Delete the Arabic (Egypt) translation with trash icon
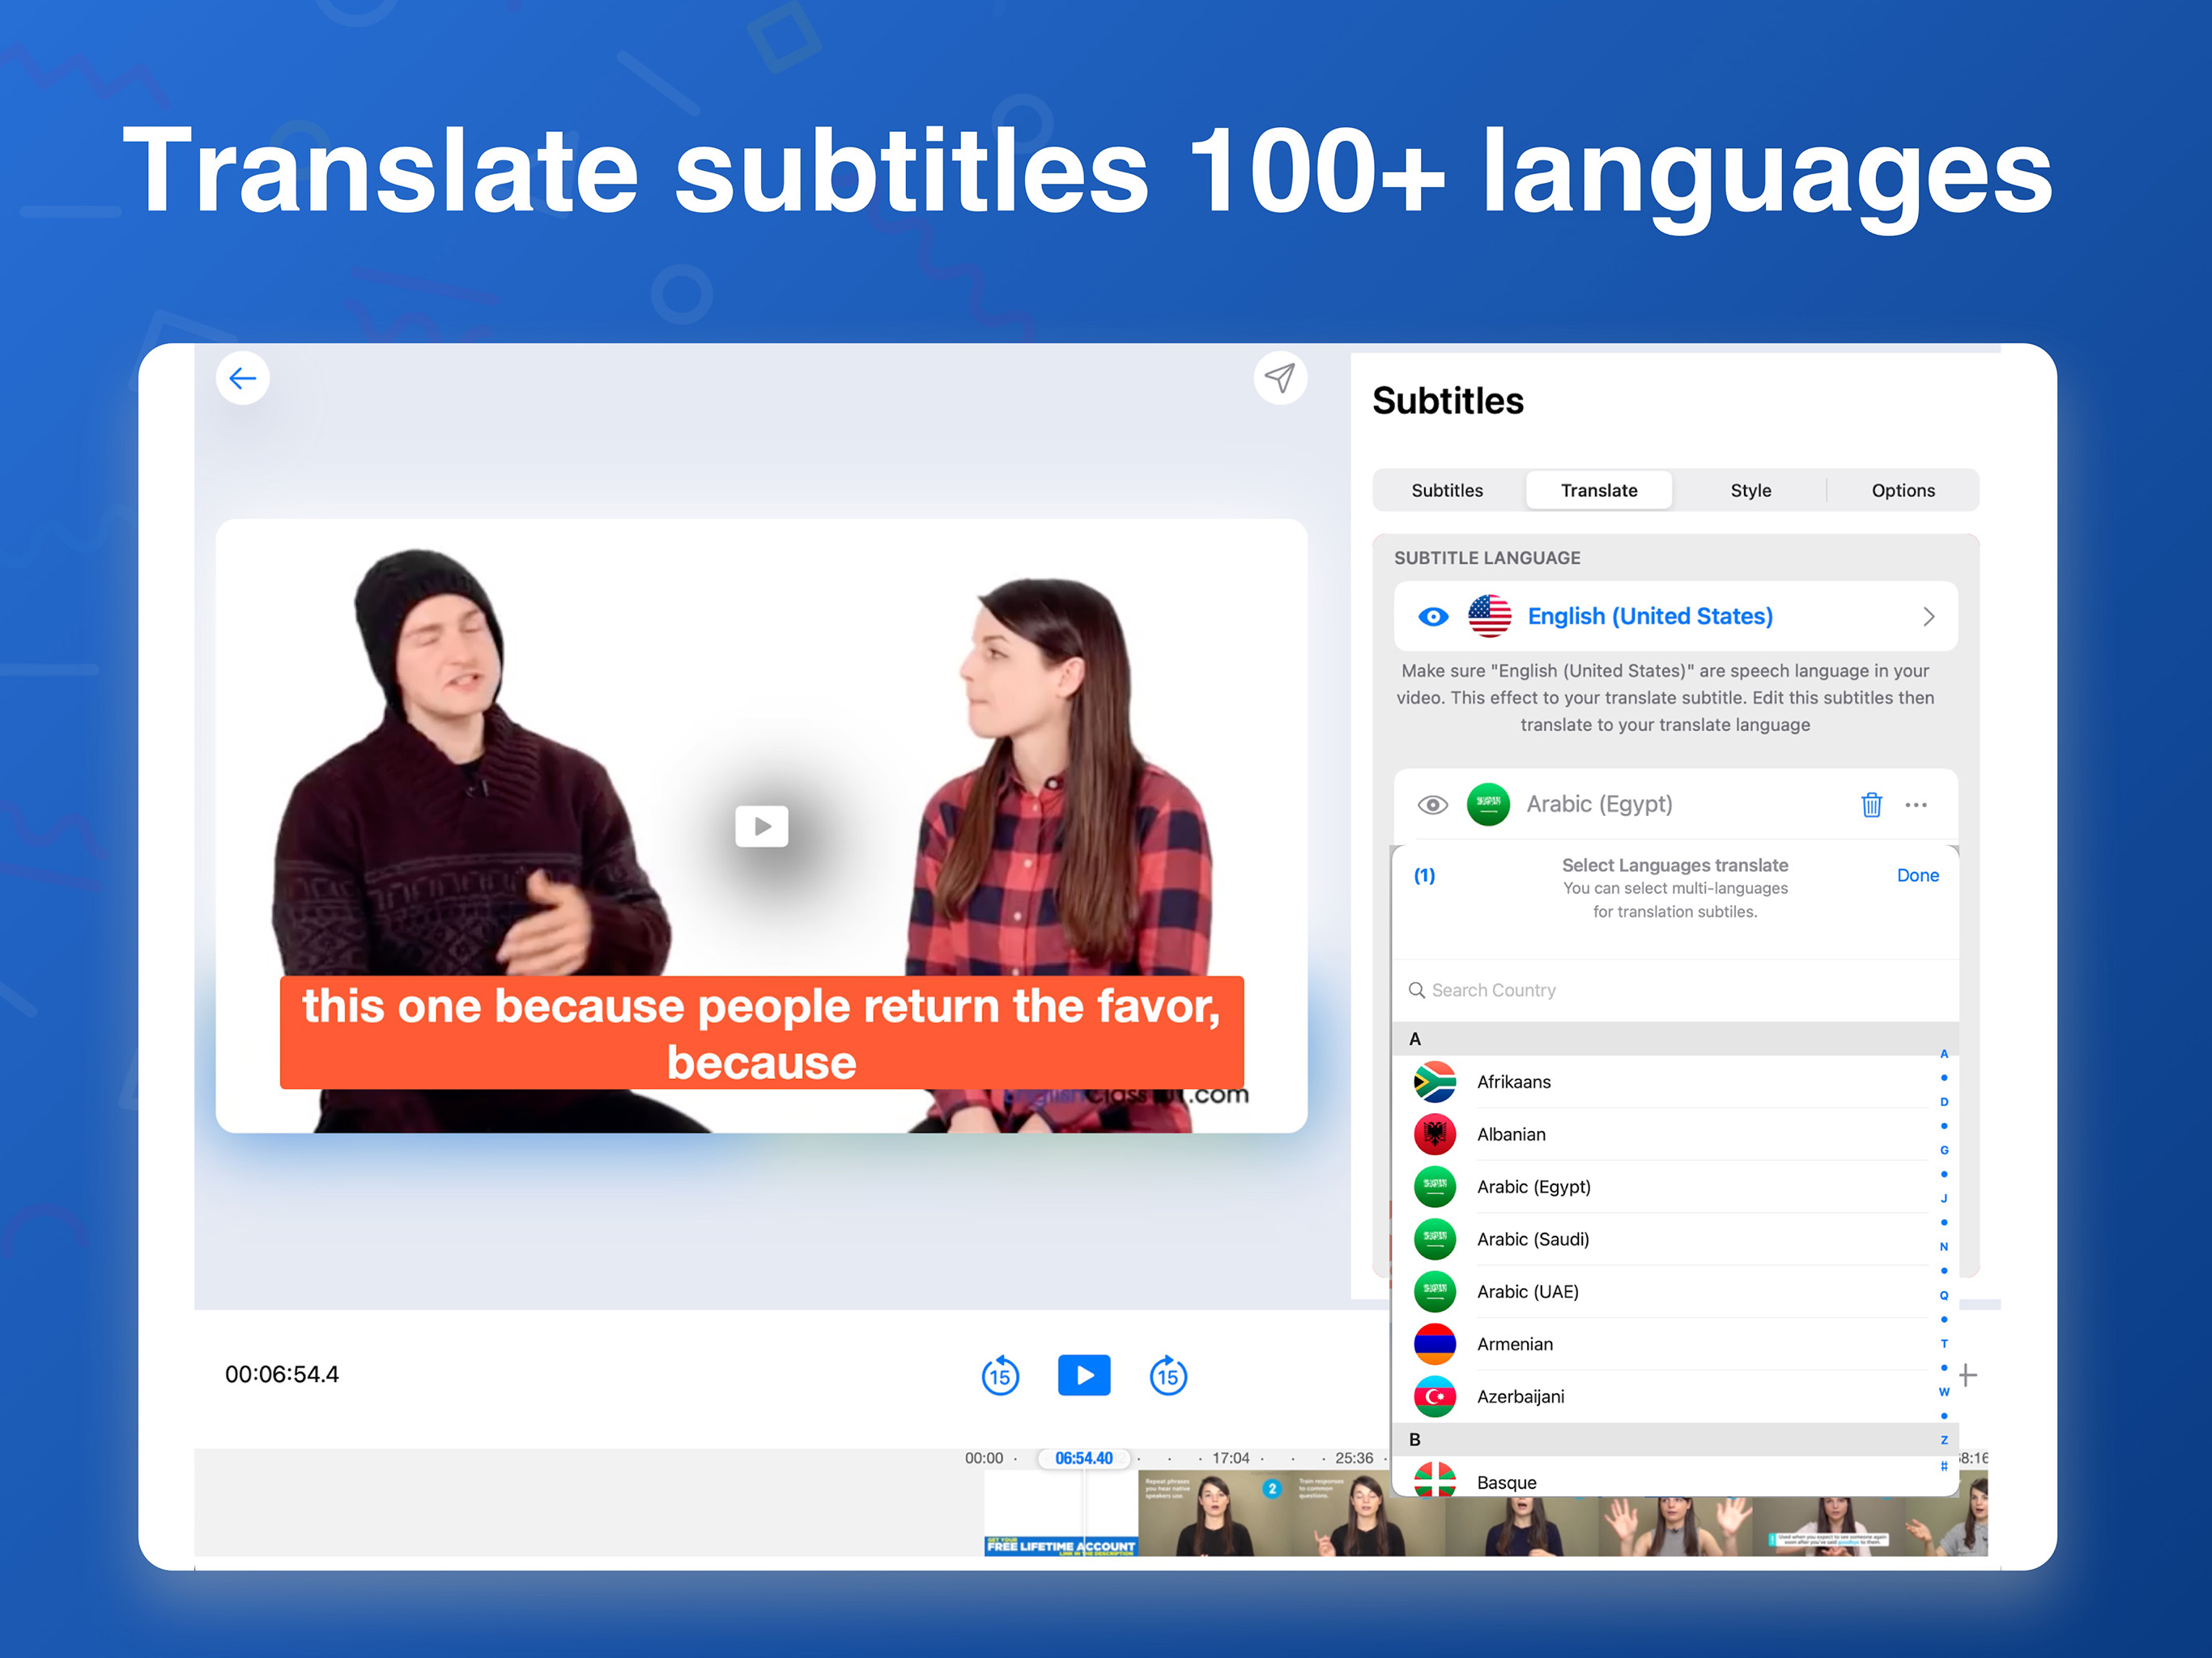 1870,804
